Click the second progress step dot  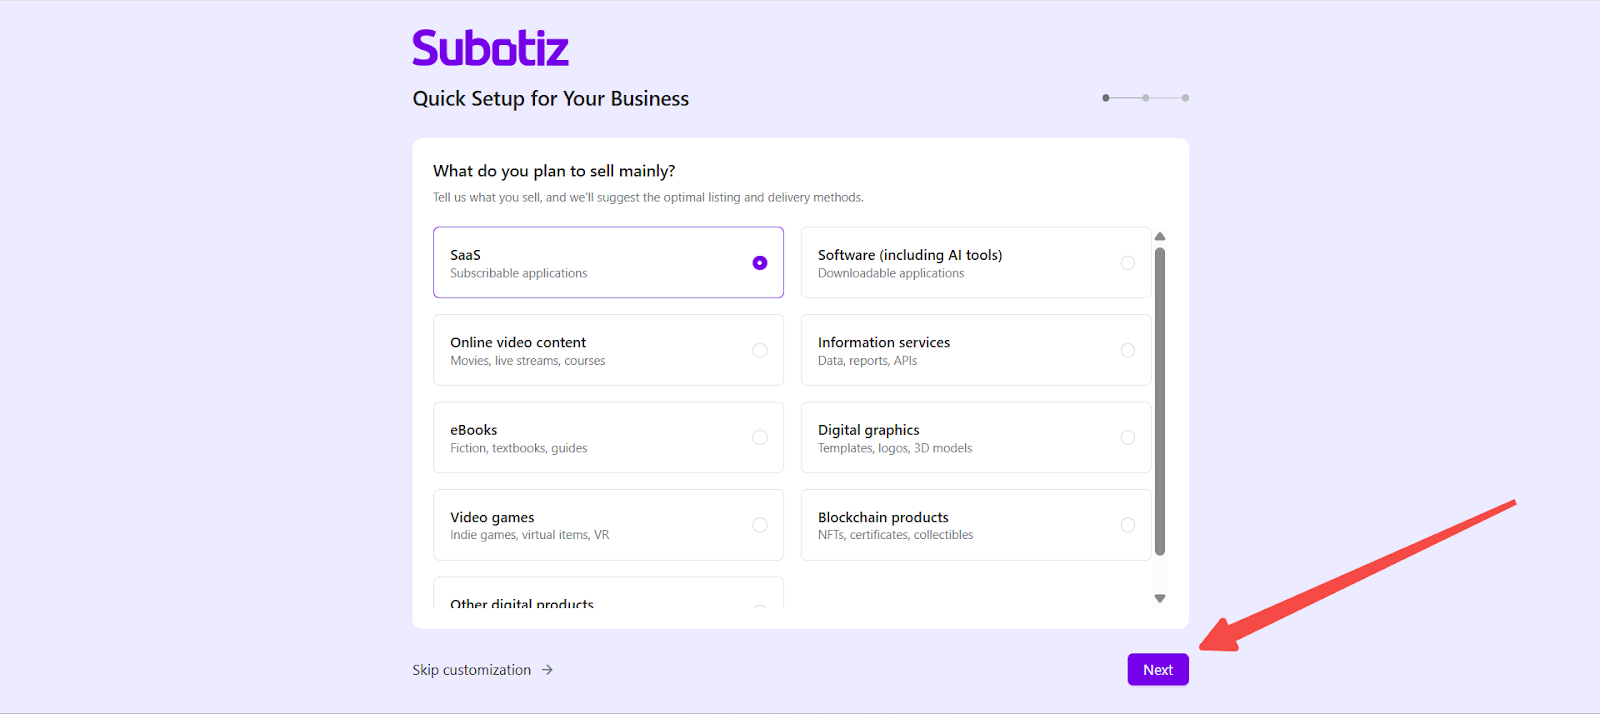tap(1146, 98)
